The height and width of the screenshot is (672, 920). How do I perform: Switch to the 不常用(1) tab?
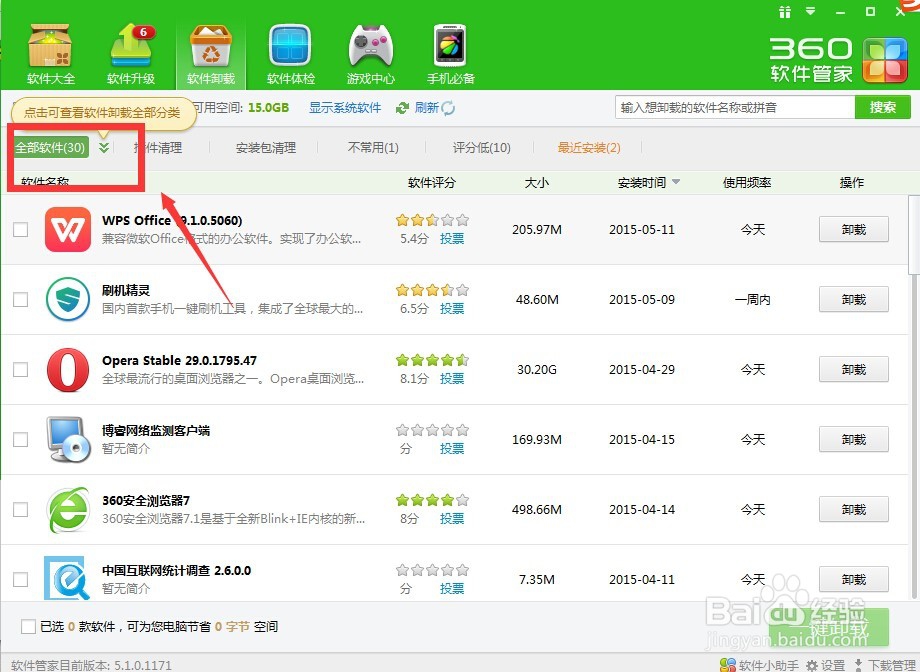[373, 147]
